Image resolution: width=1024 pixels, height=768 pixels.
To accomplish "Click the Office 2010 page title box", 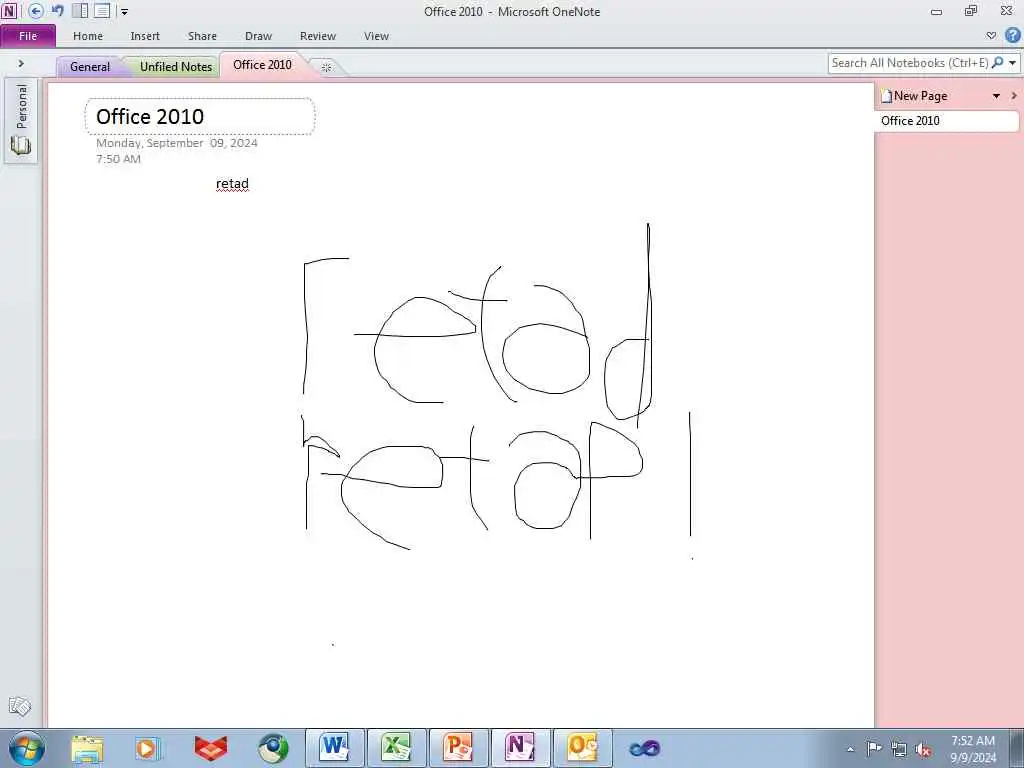I will pyautogui.click(x=200, y=116).
